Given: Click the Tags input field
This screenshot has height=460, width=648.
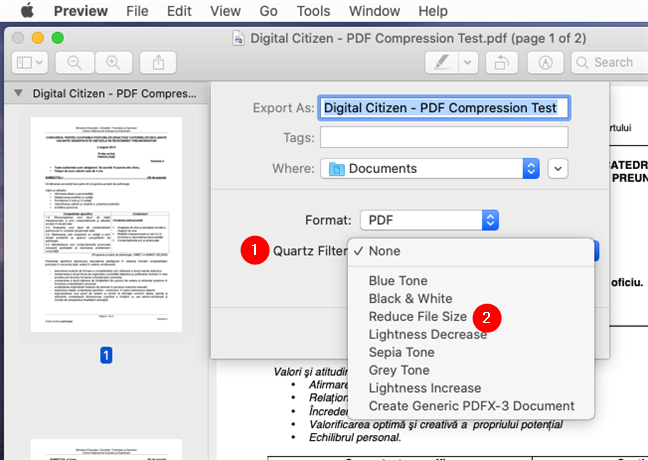Looking at the screenshot, I should 443,137.
